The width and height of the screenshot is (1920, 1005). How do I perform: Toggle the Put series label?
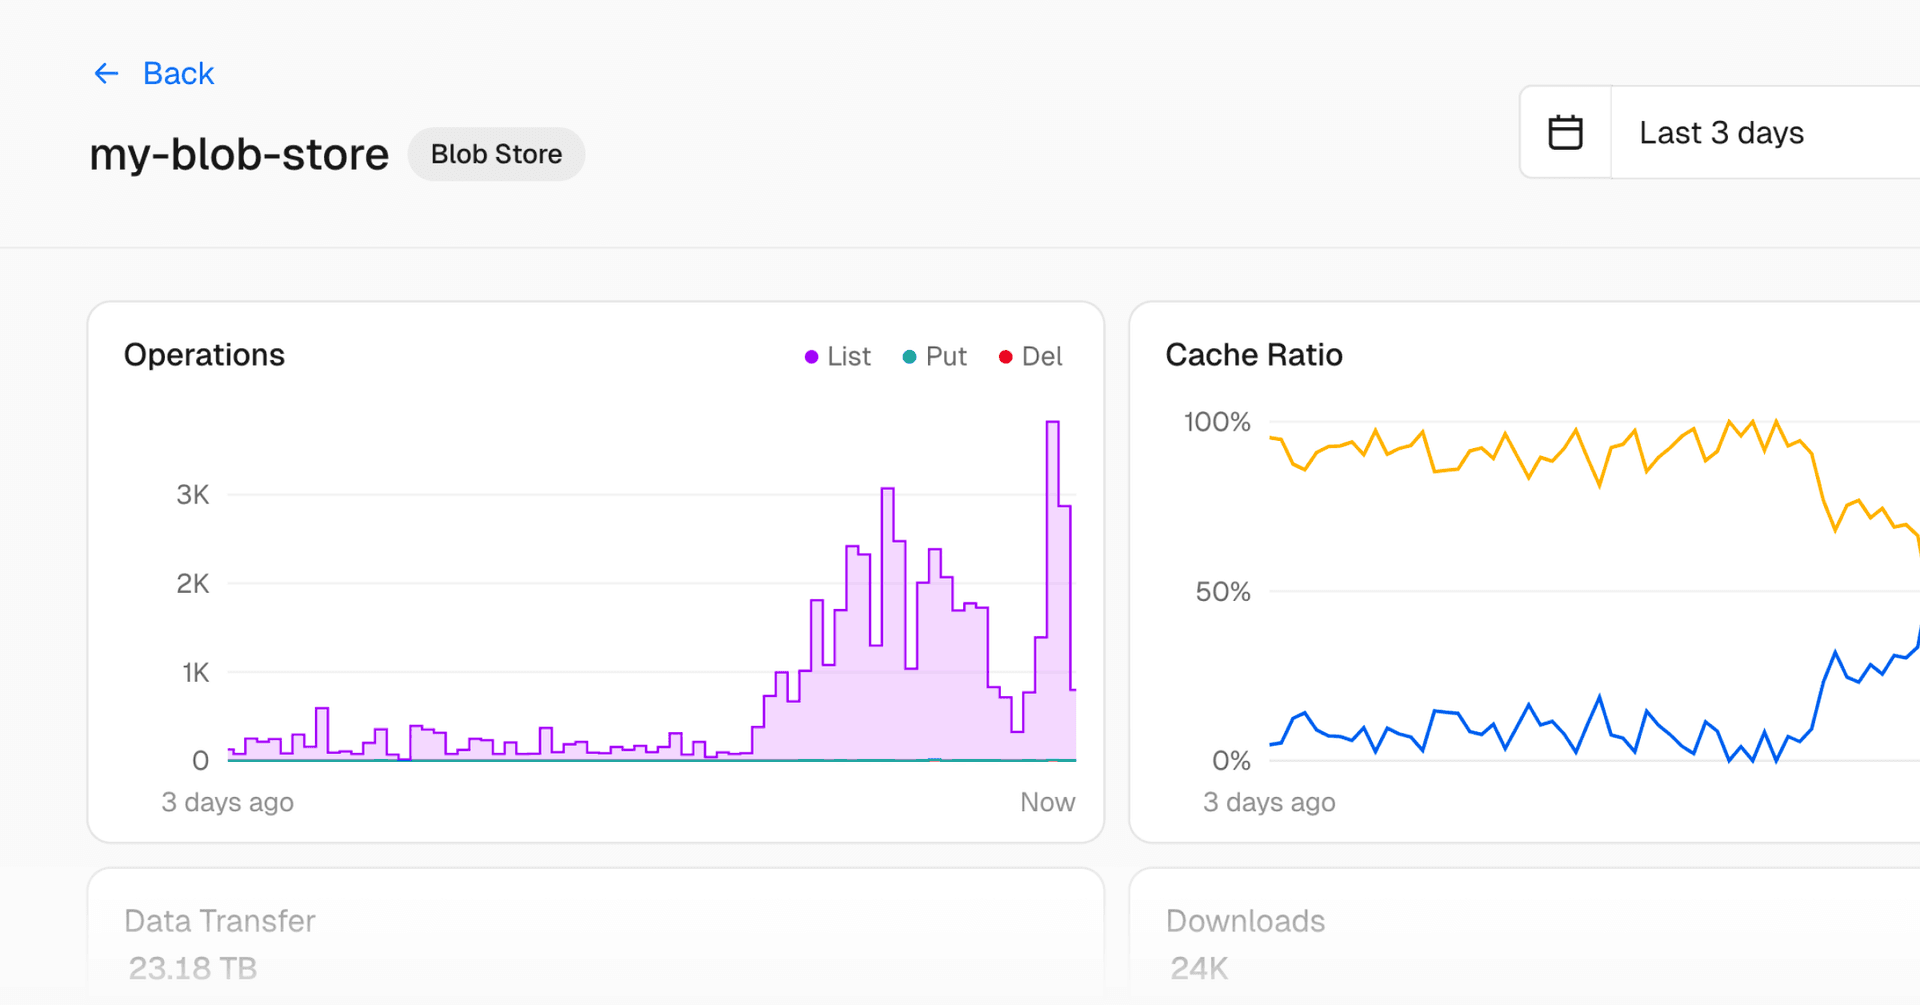coord(946,357)
